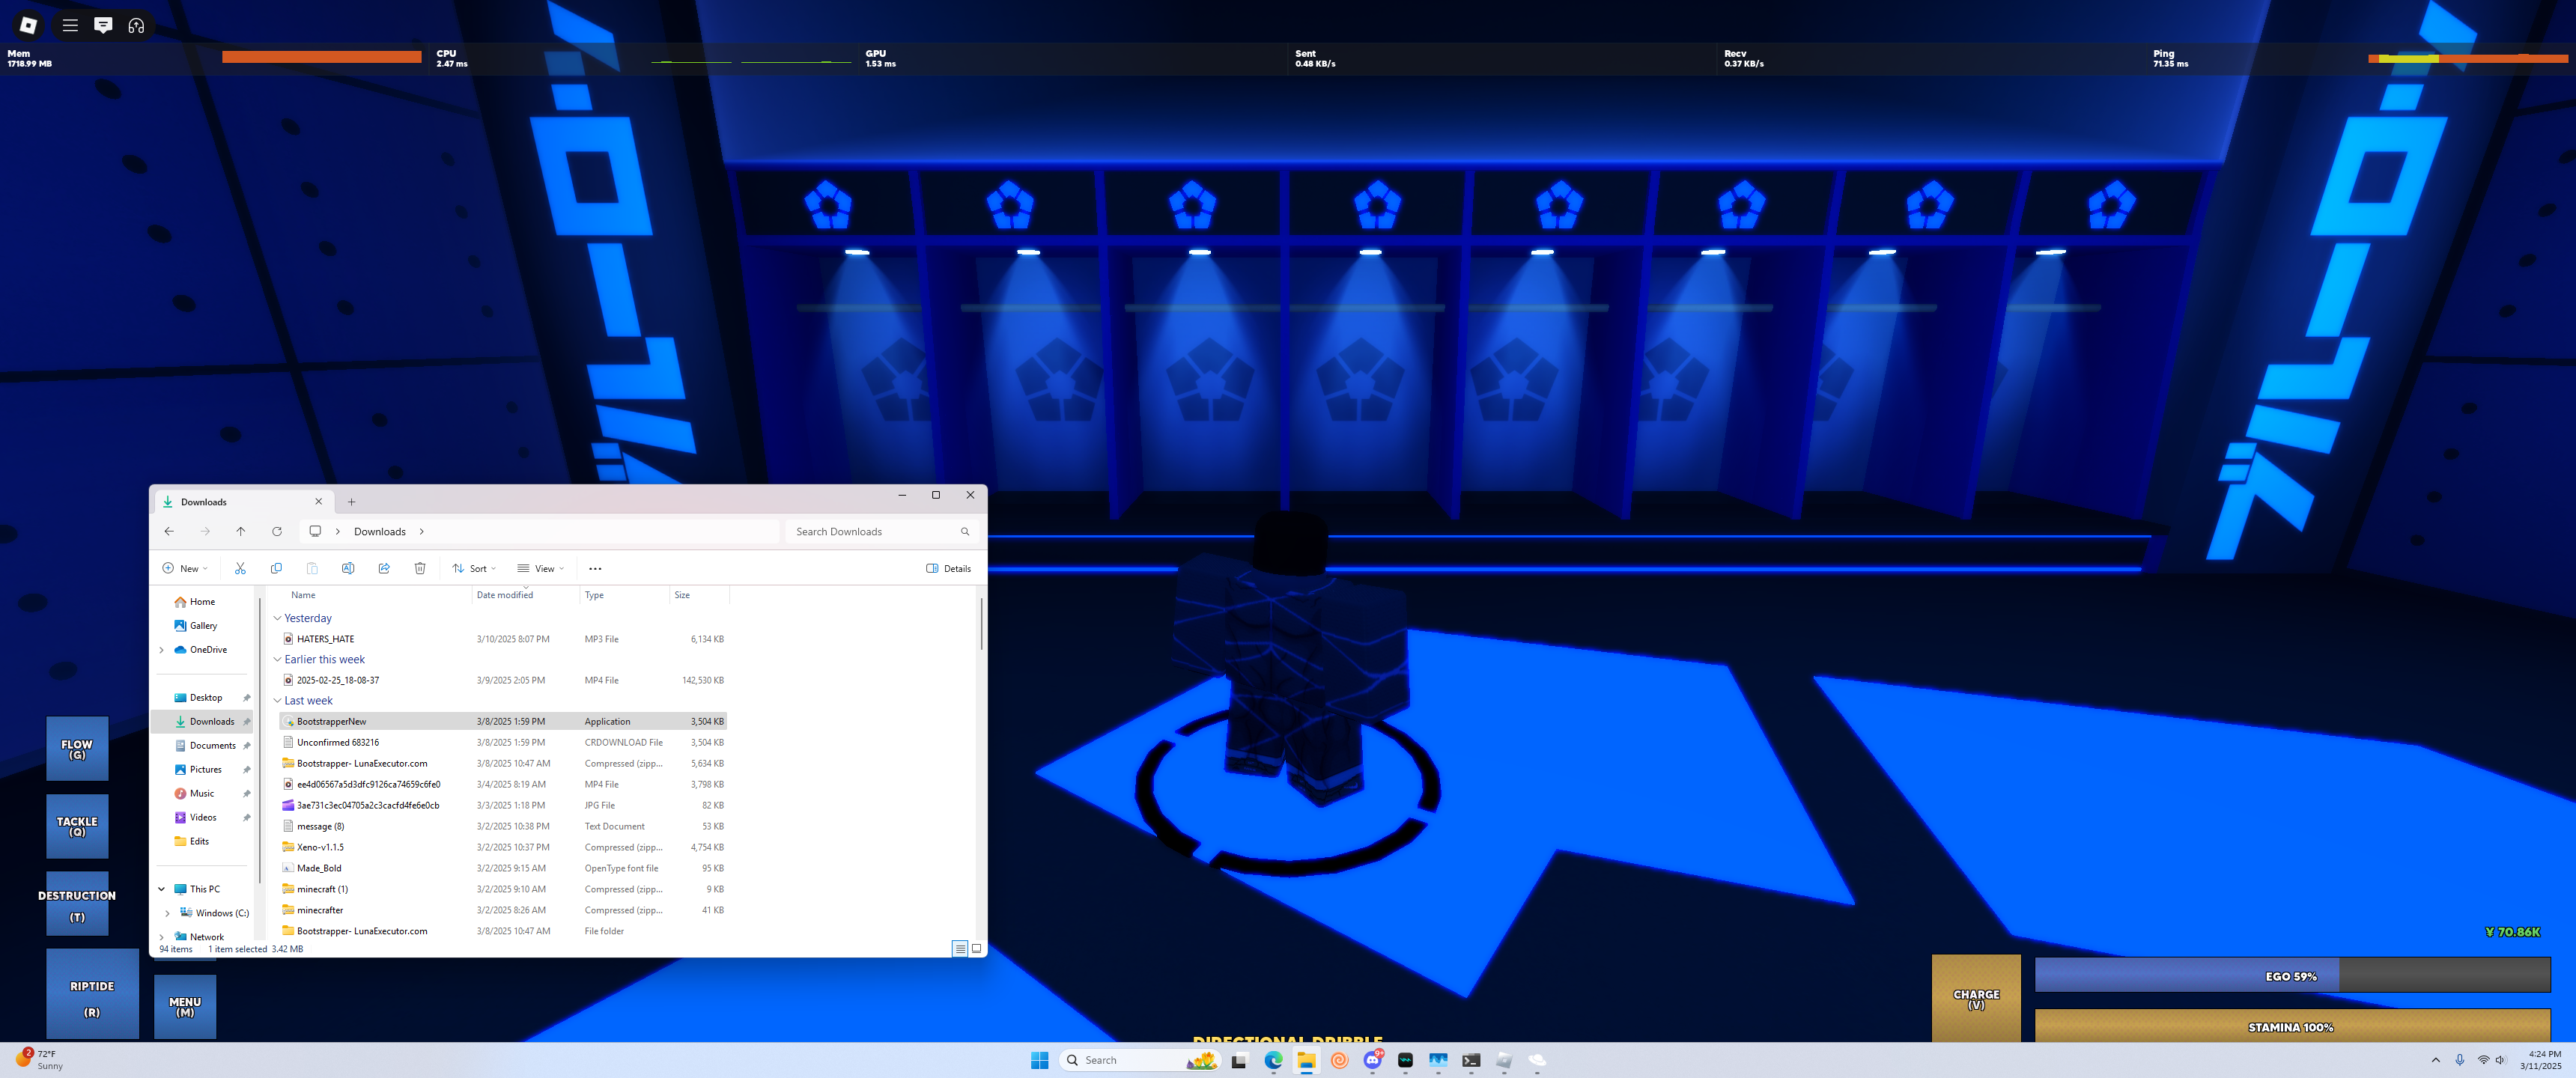Click the Cut scissors icon in Explorer toolbar
Viewport: 2576px width, 1078px height.
[240, 568]
